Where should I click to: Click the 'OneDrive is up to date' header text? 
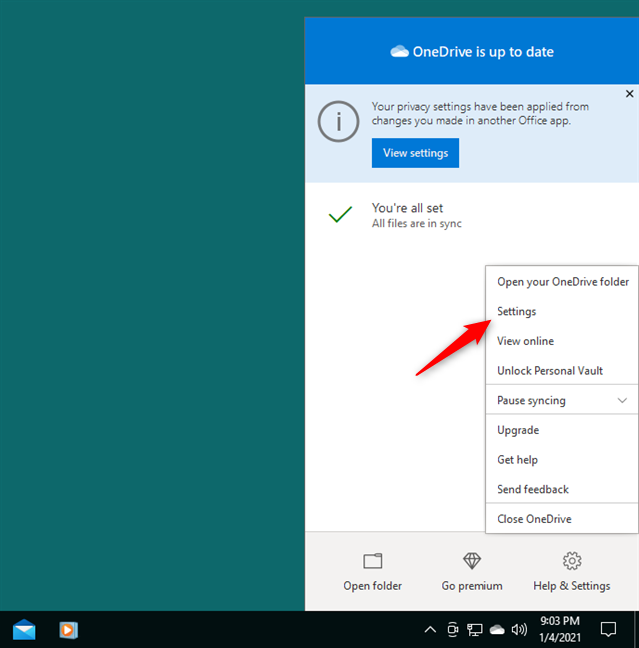pyautogui.click(x=483, y=52)
